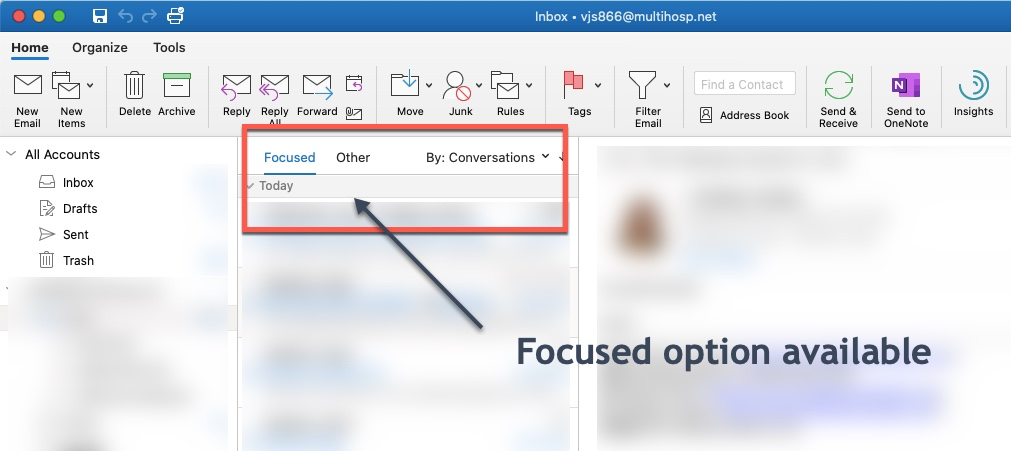This screenshot has height=451, width=1011.
Task: Delete the selected message
Action: pos(134,95)
